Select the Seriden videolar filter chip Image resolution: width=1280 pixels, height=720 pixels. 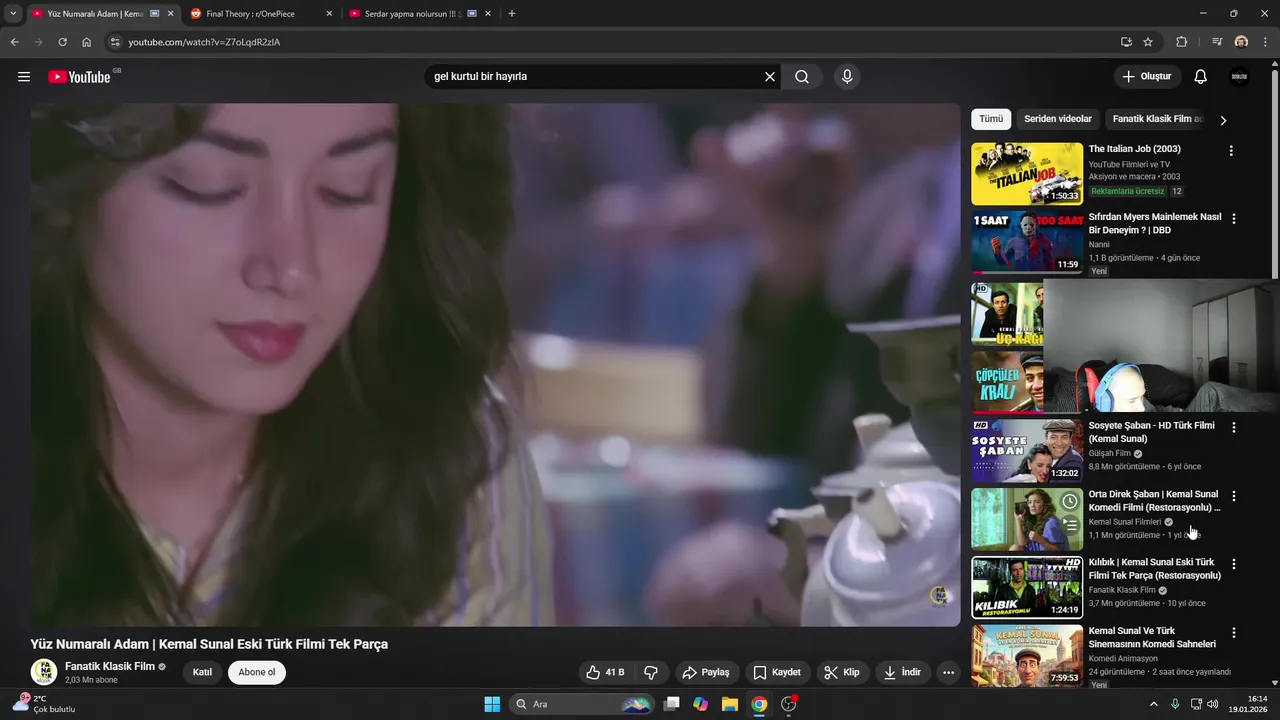1058,119
